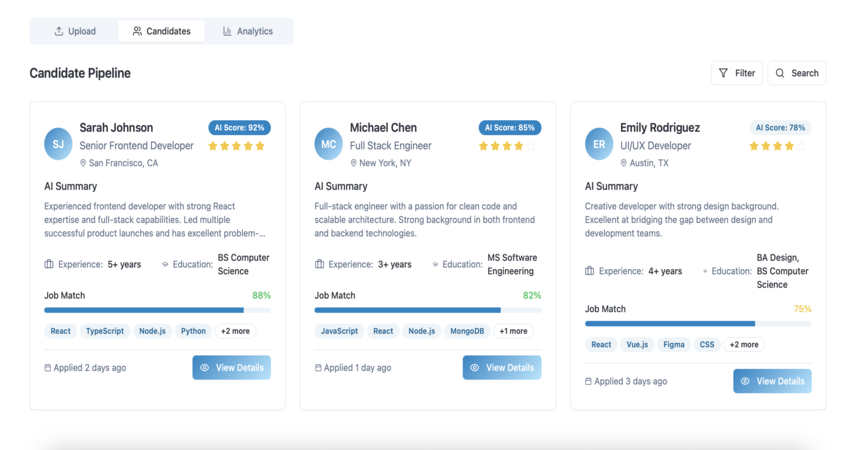Click the Emily Rodriguez ER avatar icon
Screen dimensions: 856x450
click(599, 144)
